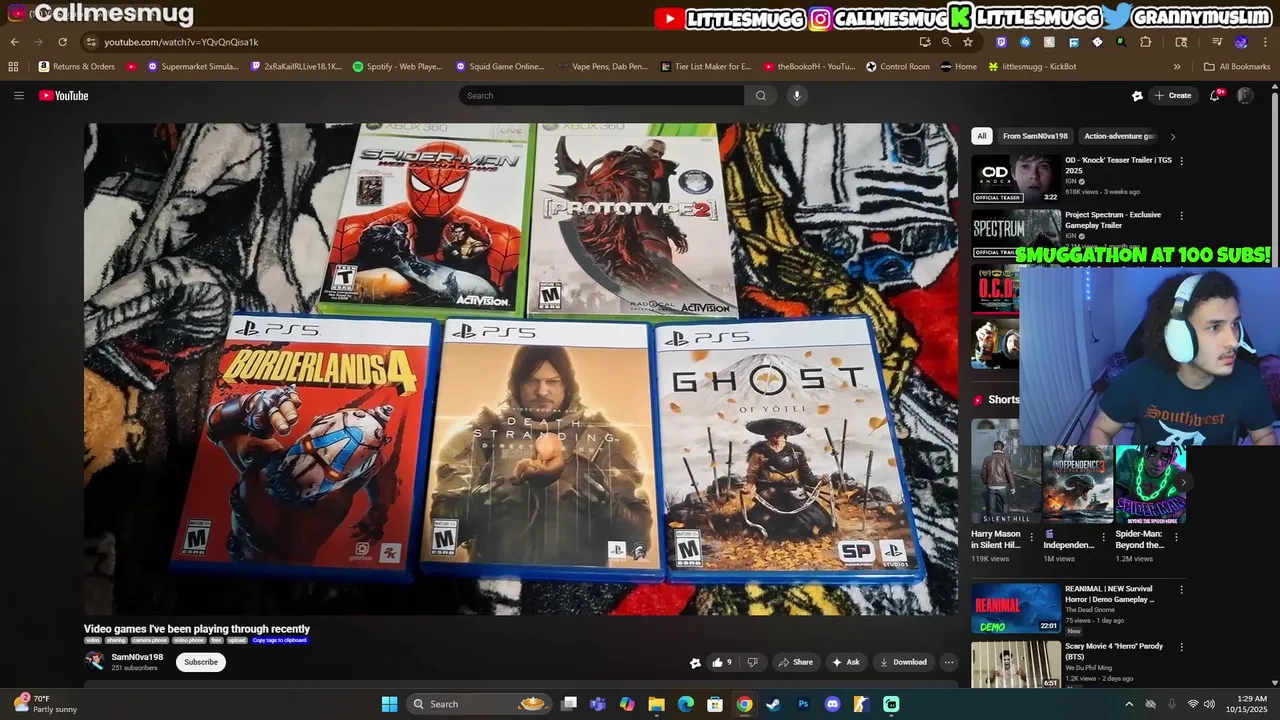Open more actions ellipsis under video
The image size is (1280, 720).
tap(949, 662)
